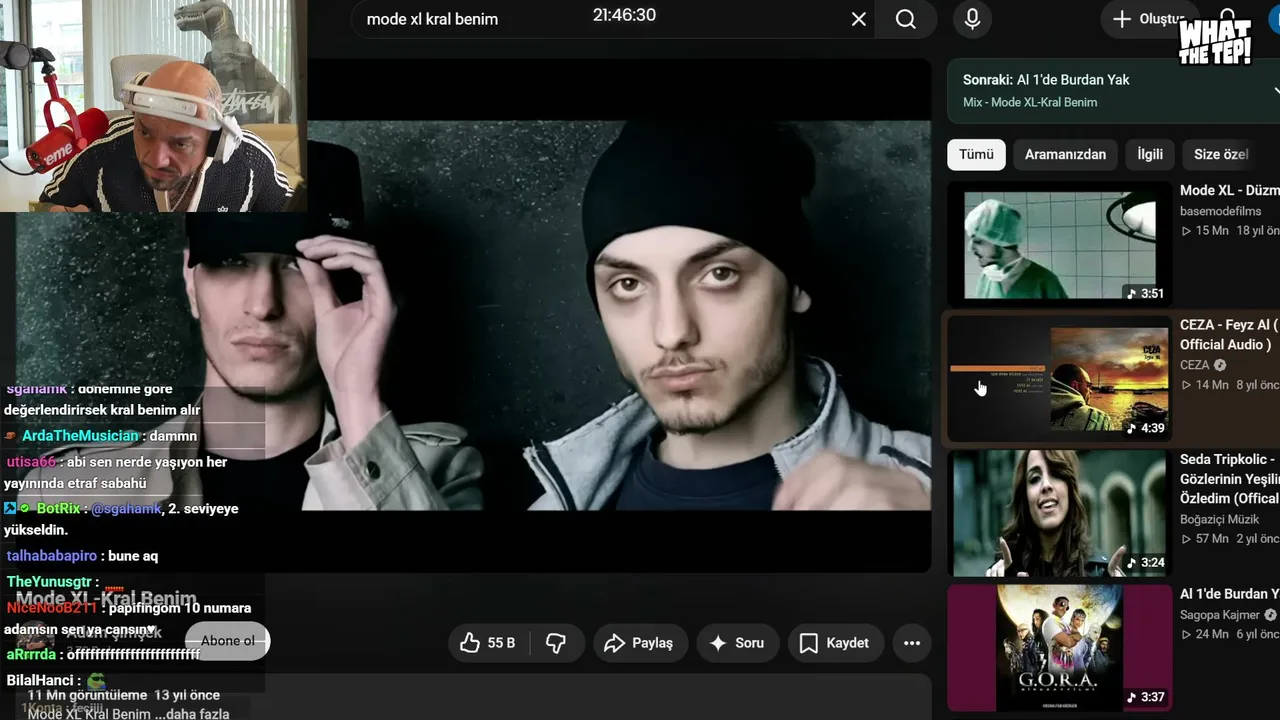Open the 'CEZA - Feyz Al ( Official Audio )' title
1280x720 pixels.
[1229, 335]
